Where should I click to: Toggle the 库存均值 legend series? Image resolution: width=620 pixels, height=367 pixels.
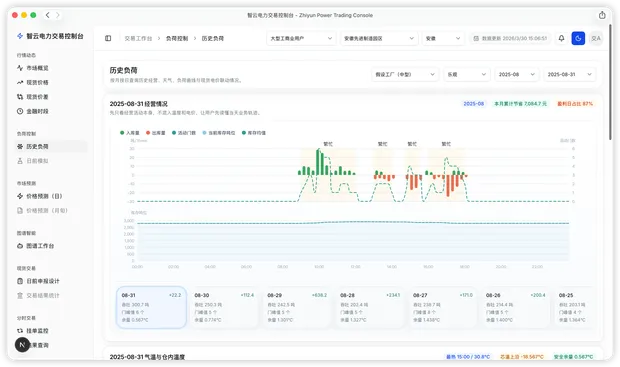(x=254, y=133)
